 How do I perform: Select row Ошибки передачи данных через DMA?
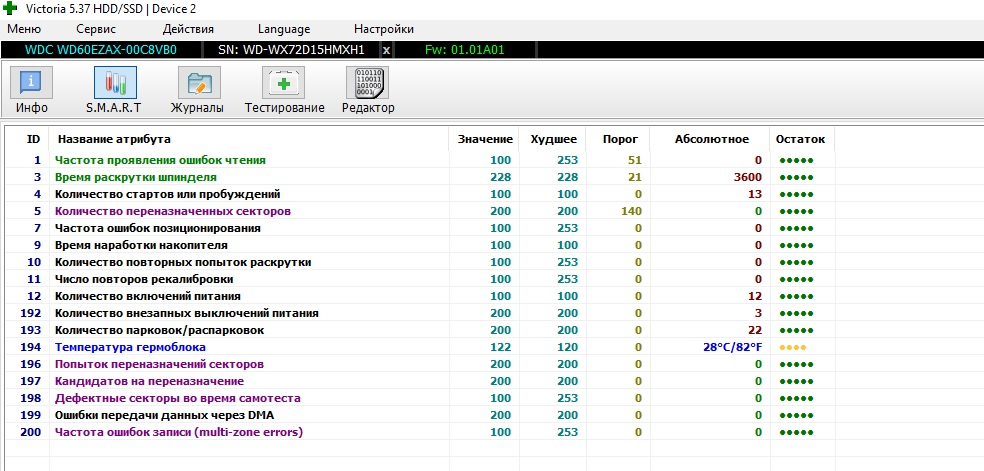click(x=419, y=415)
